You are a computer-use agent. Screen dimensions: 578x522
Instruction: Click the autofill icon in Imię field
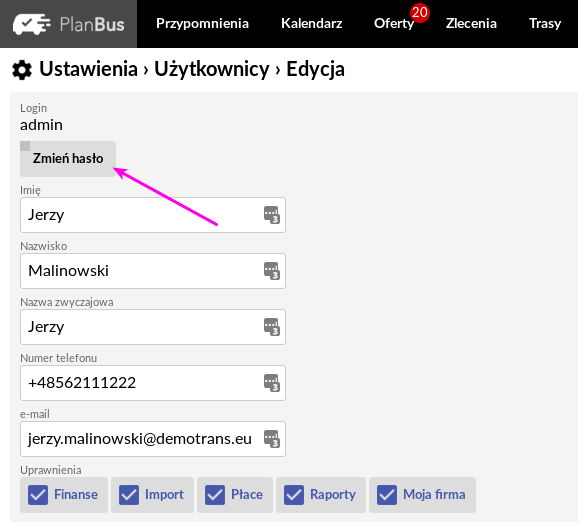click(272, 215)
